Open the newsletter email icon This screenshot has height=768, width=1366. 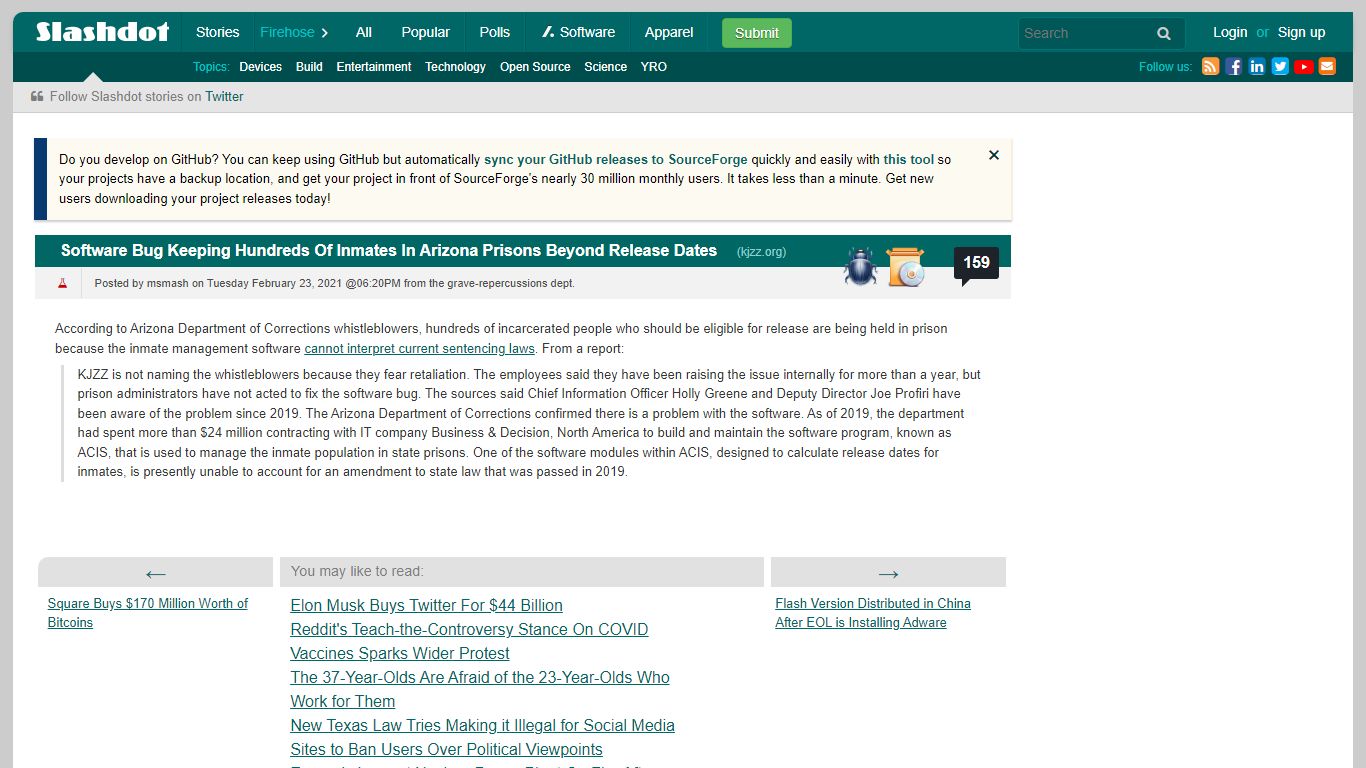[x=1327, y=67]
